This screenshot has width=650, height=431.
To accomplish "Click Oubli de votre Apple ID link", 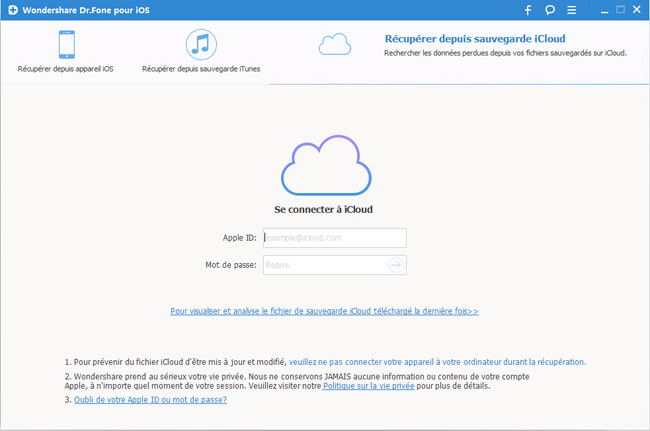I will (150, 400).
